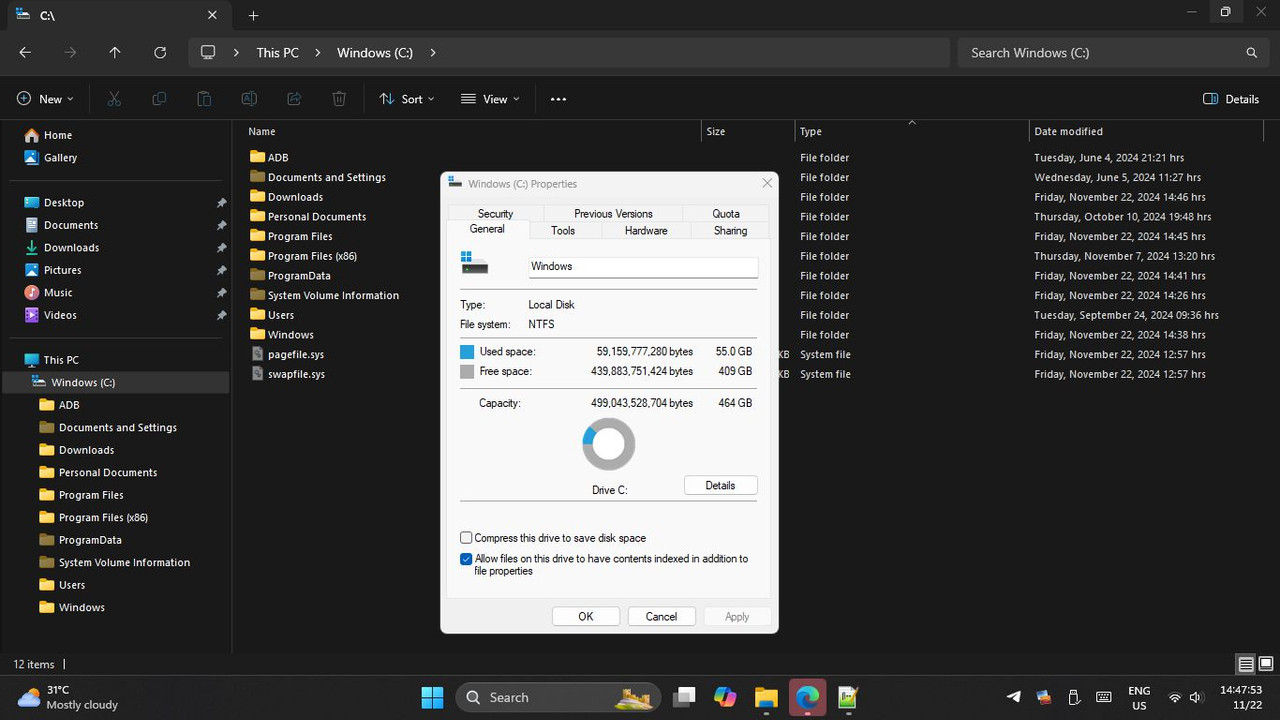
Task: Select the Share icon in the toolbar
Action: pos(294,98)
